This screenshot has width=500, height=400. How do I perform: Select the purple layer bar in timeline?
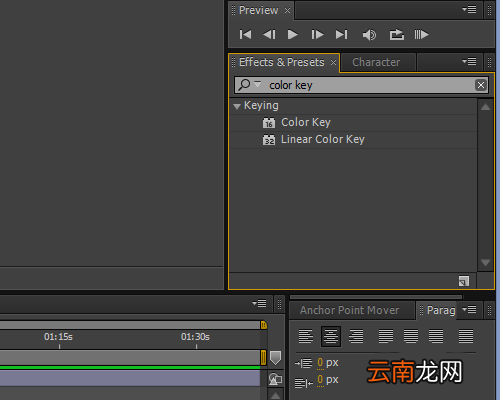pyautogui.click(x=130, y=379)
